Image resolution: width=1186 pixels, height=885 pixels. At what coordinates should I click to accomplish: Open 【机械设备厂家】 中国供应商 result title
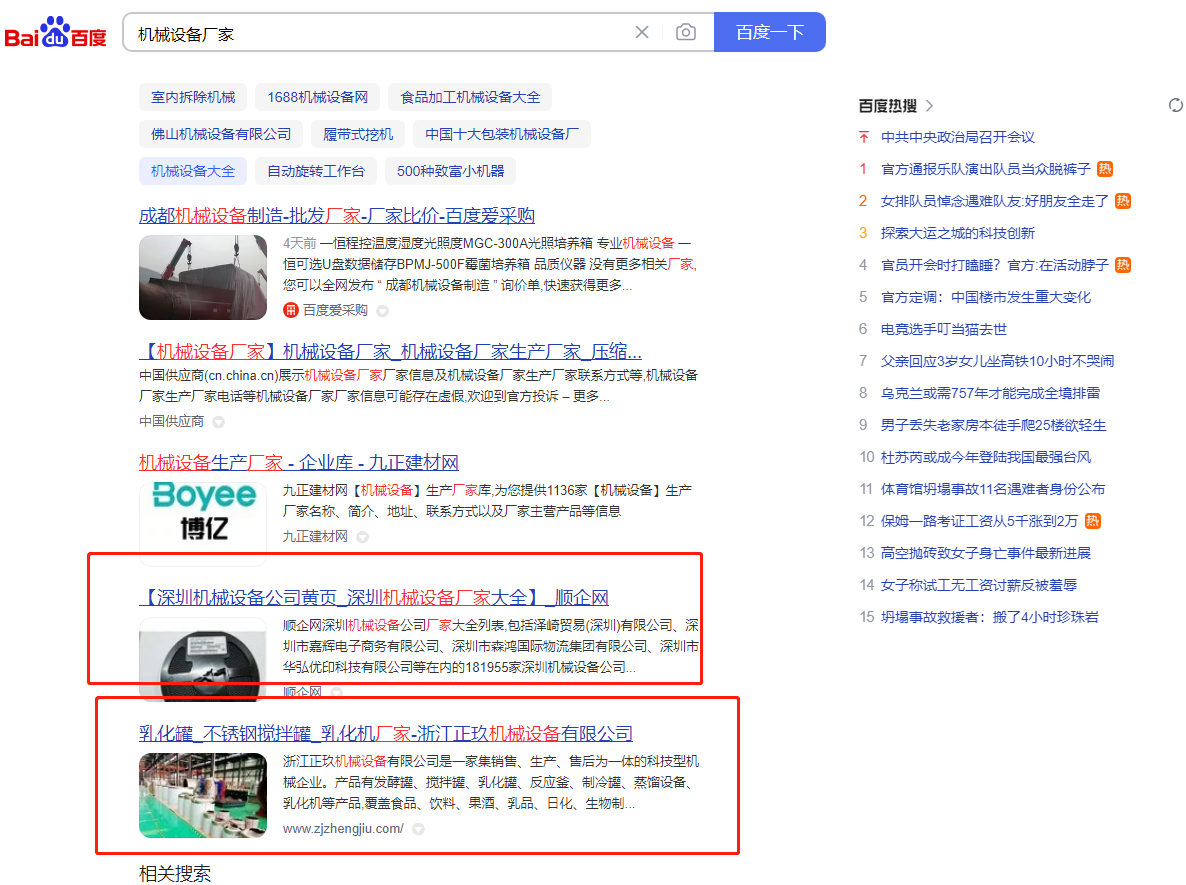pyautogui.click(x=390, y=352)
